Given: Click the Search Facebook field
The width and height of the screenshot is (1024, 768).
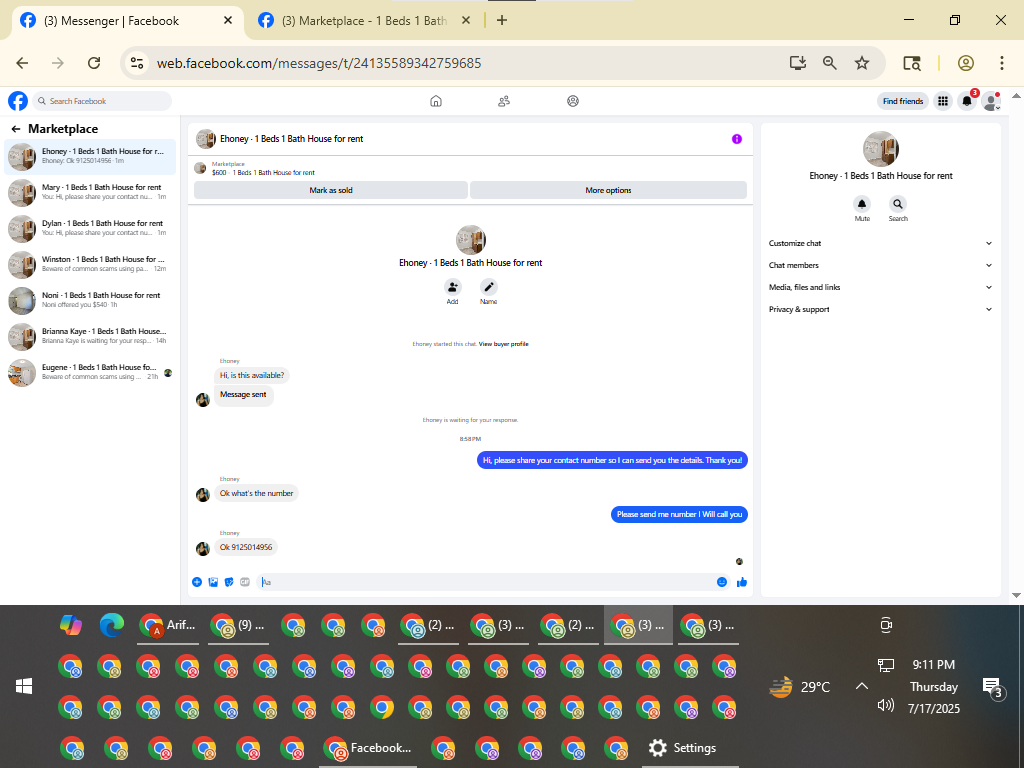Looking at the screenshot, I should (102, 101).
